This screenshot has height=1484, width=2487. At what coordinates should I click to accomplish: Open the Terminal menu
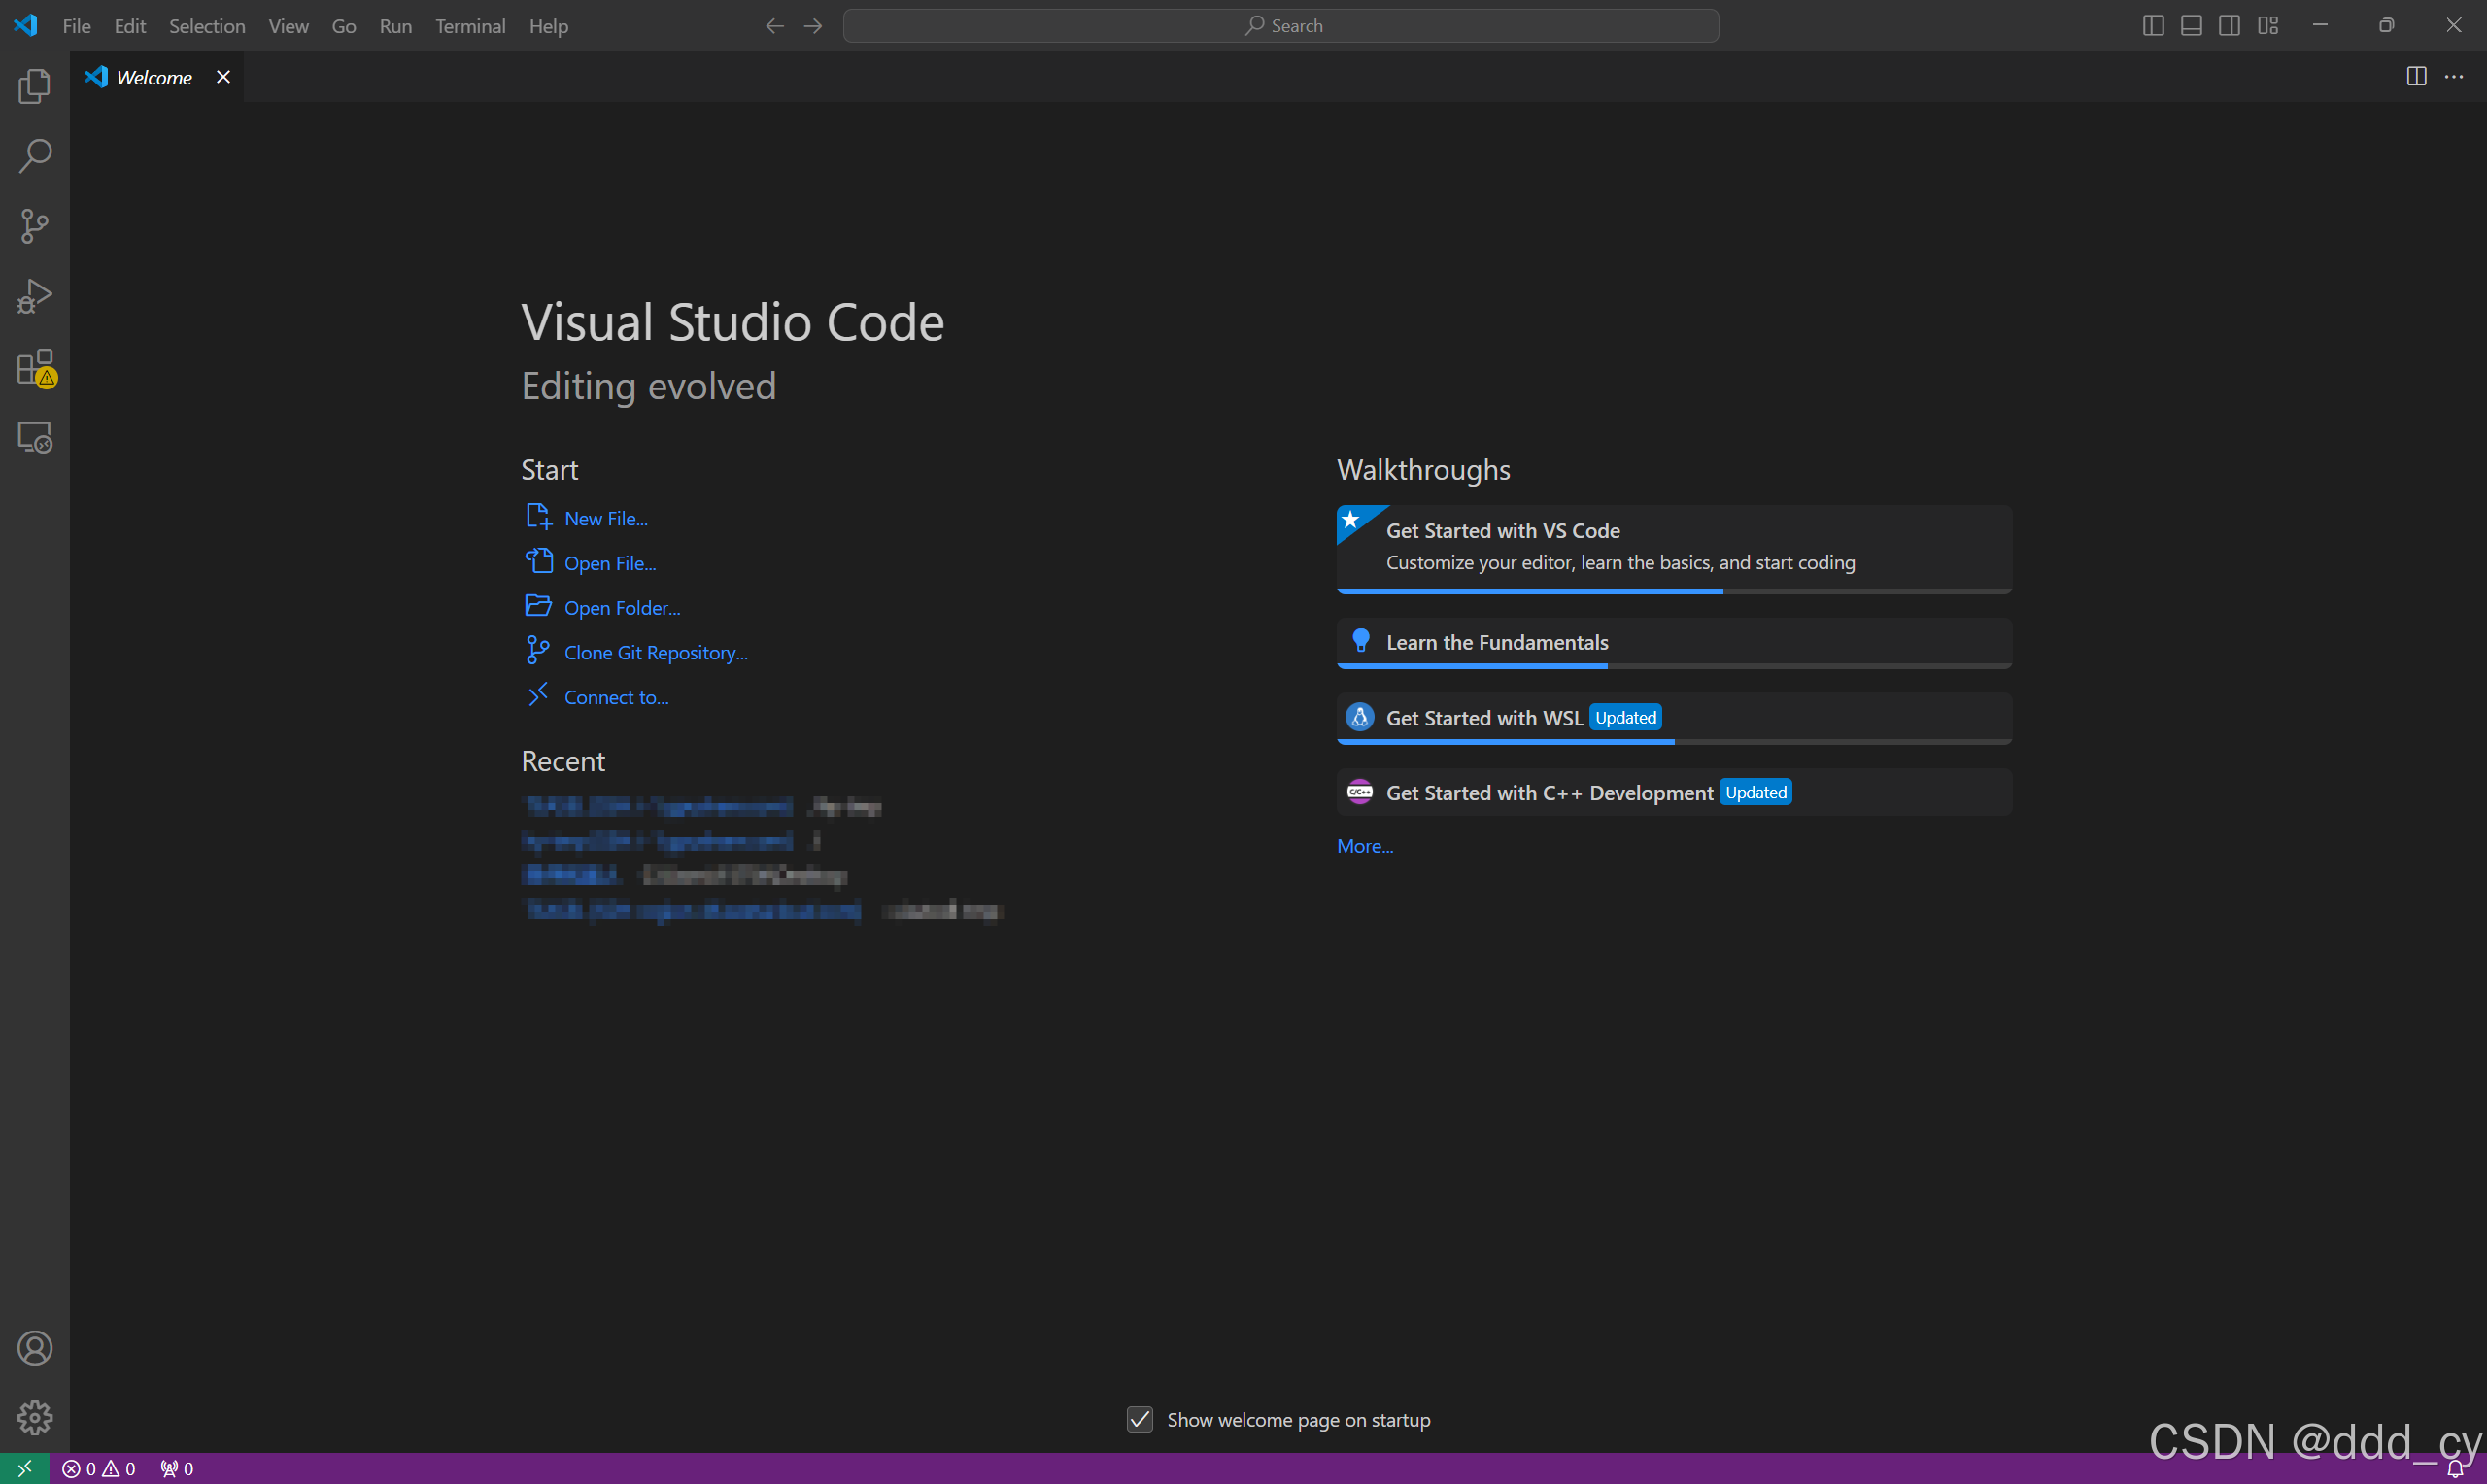470,26
